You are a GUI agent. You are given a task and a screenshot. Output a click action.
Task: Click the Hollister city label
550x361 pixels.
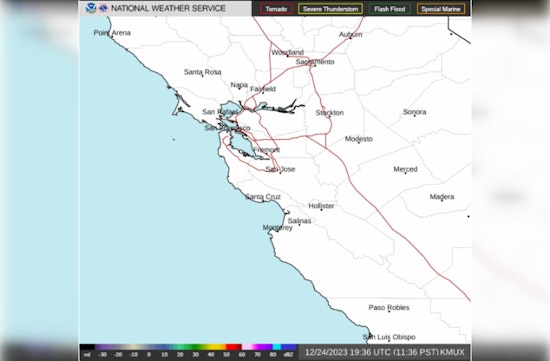pos(321,206)
